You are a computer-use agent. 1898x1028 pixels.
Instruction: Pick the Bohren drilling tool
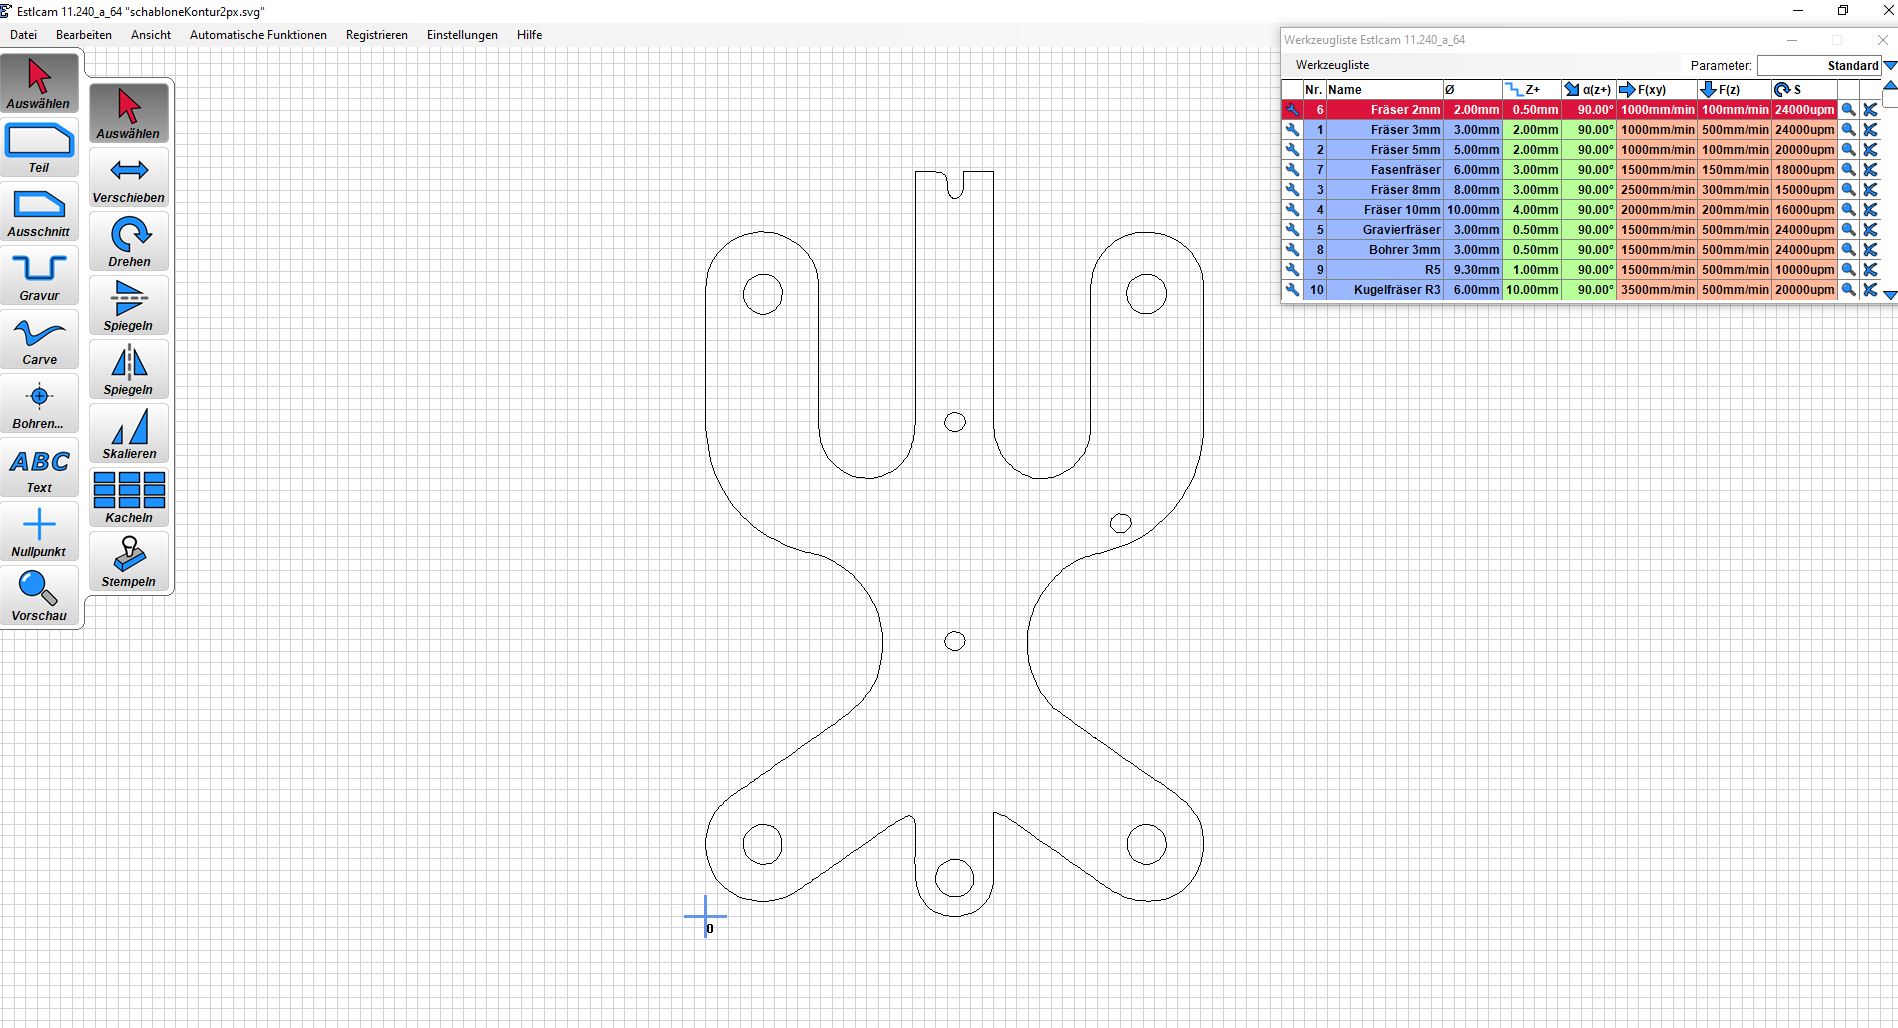(x=39, y=404)
